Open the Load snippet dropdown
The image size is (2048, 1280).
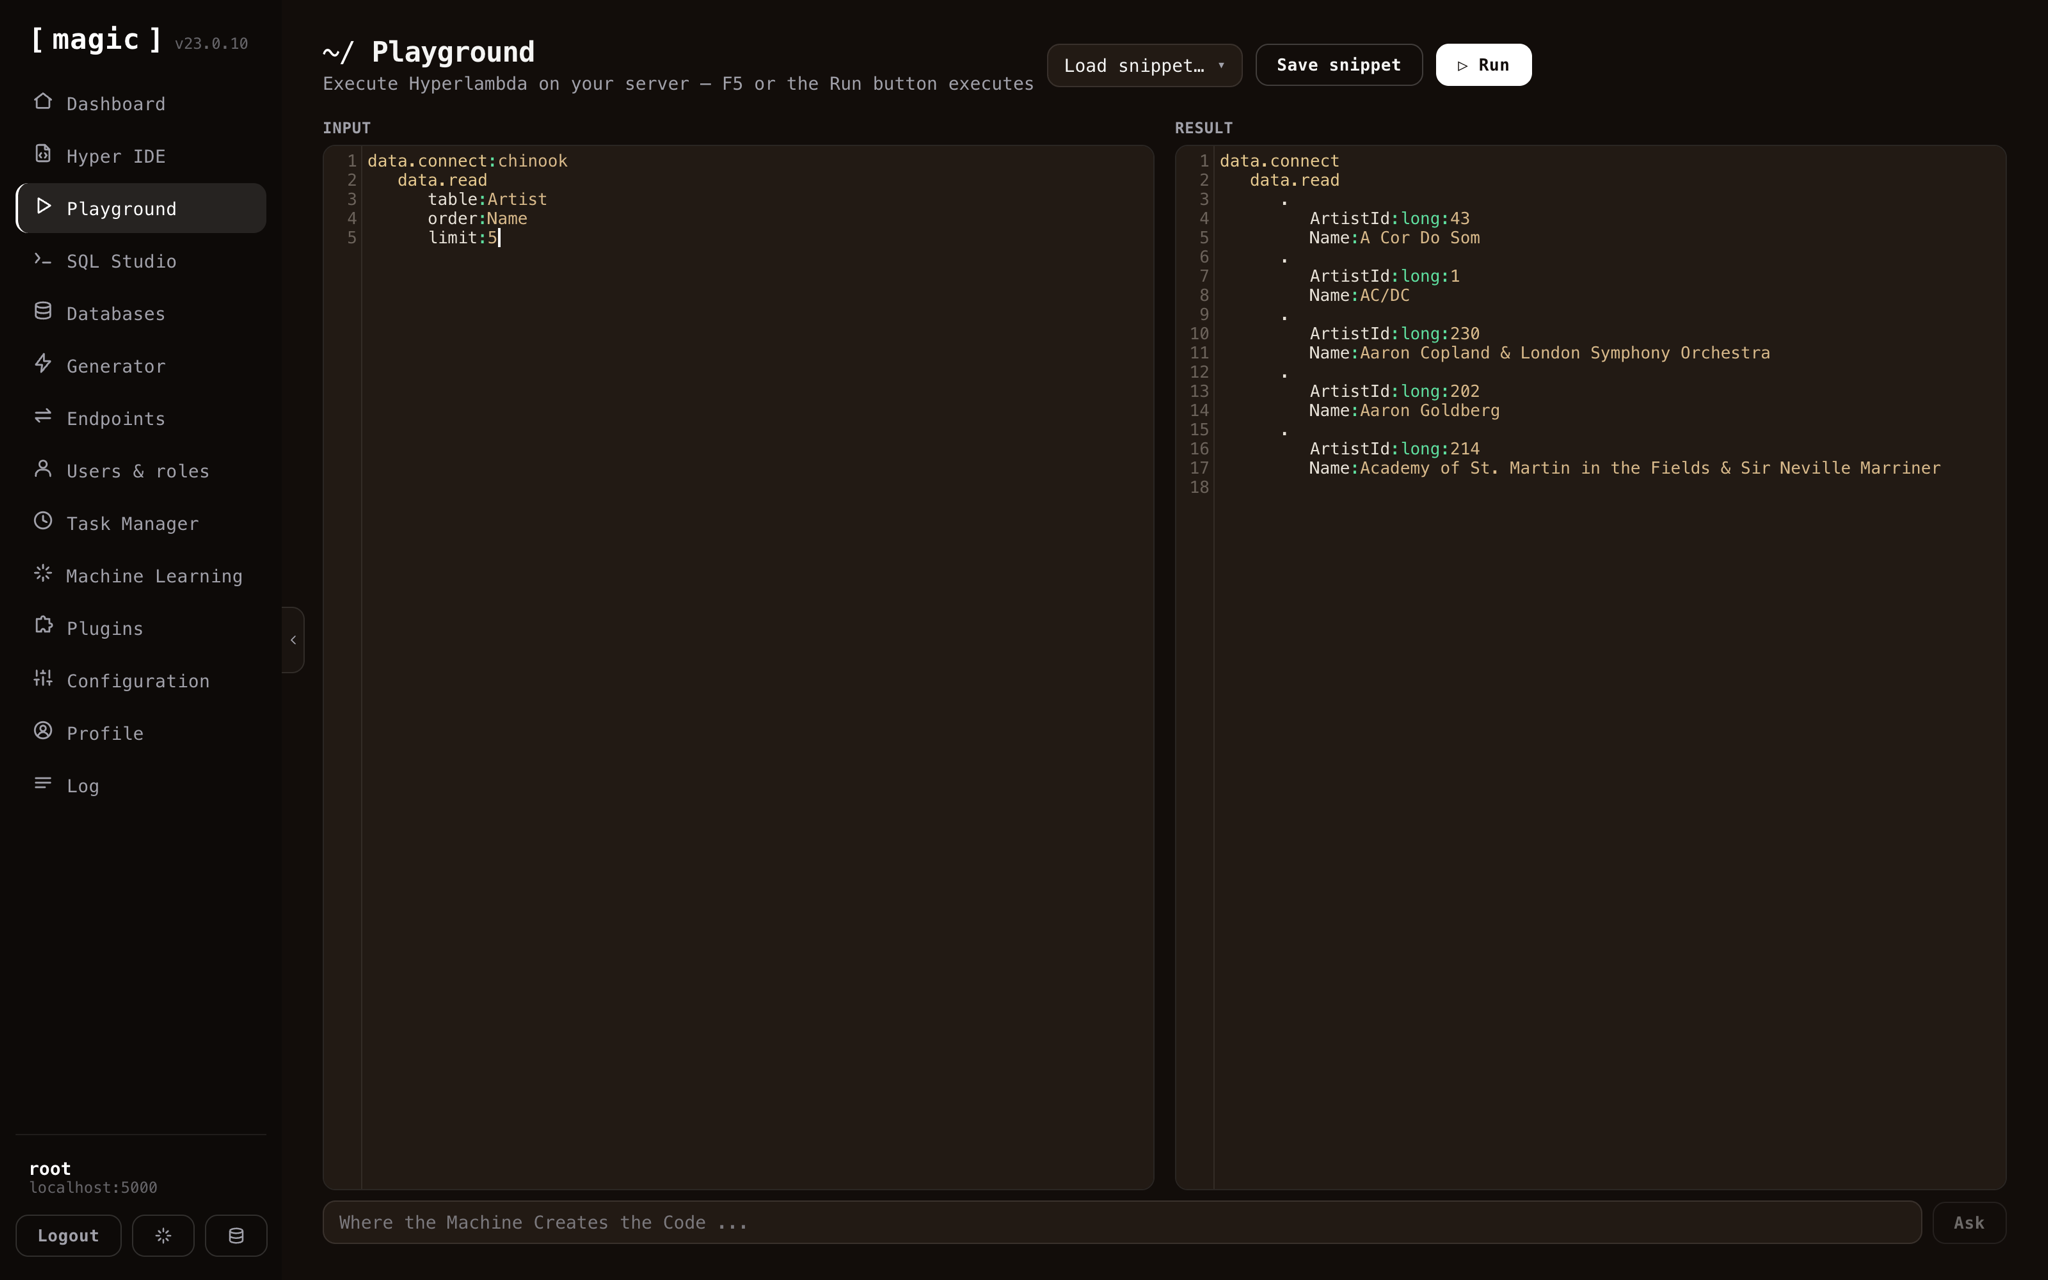click(x=1144, y=65)
